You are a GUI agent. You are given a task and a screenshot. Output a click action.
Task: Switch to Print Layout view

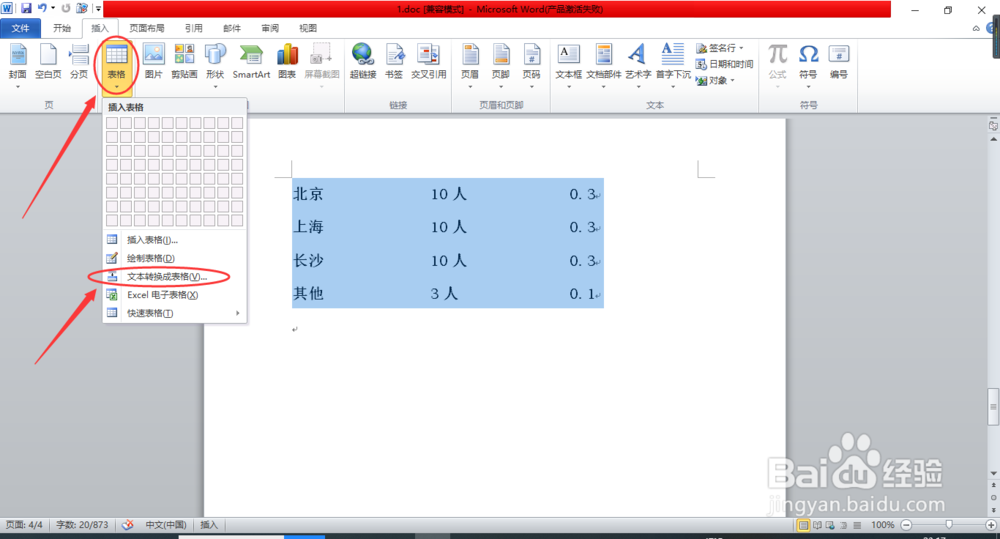[x=804, y=525]
